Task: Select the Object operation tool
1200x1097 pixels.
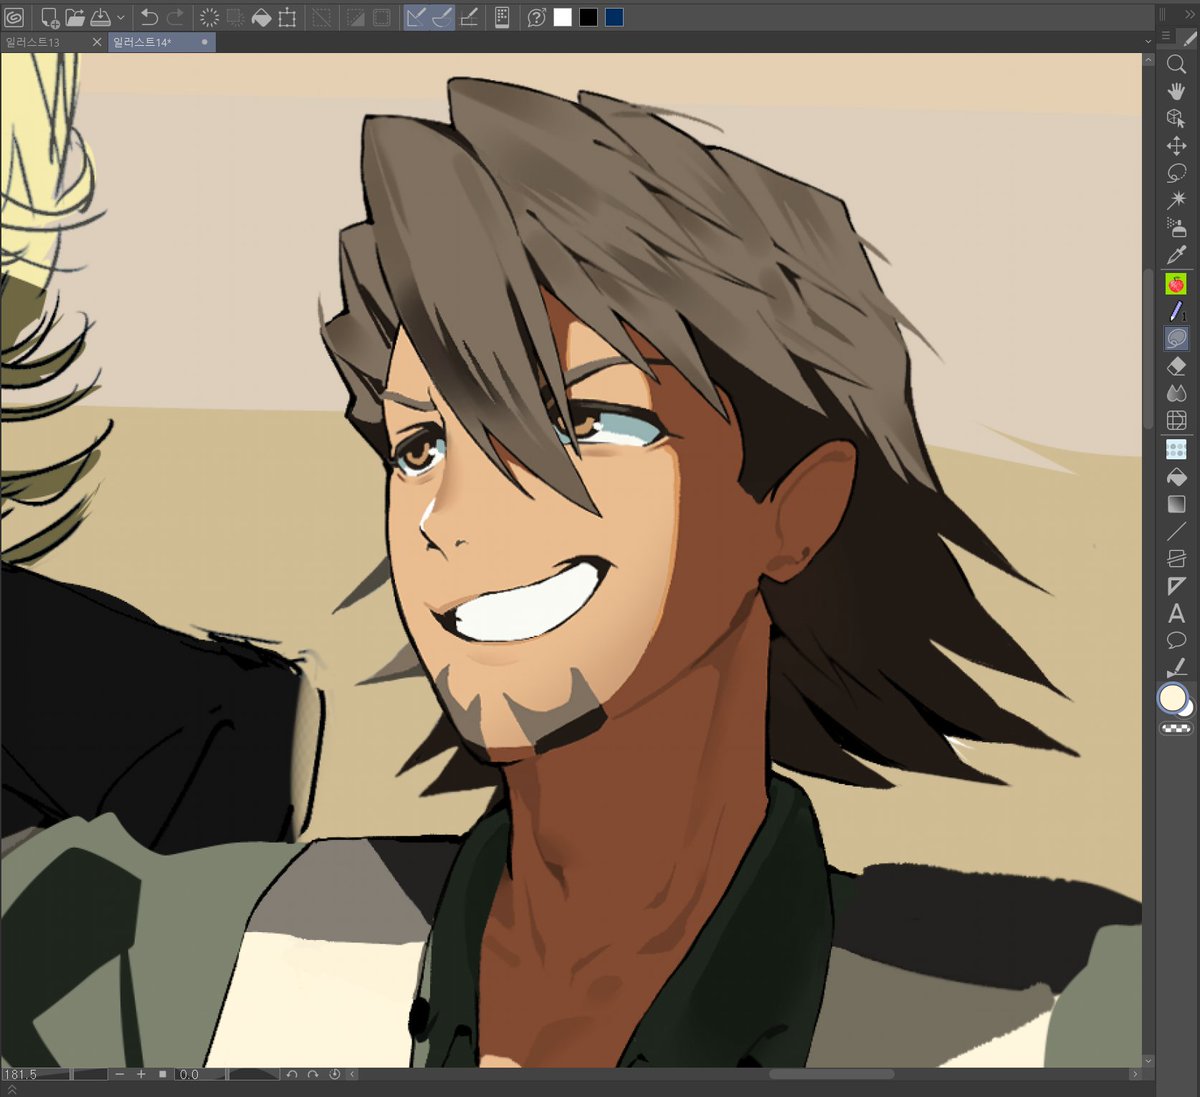Action: tap(1176, 118)
